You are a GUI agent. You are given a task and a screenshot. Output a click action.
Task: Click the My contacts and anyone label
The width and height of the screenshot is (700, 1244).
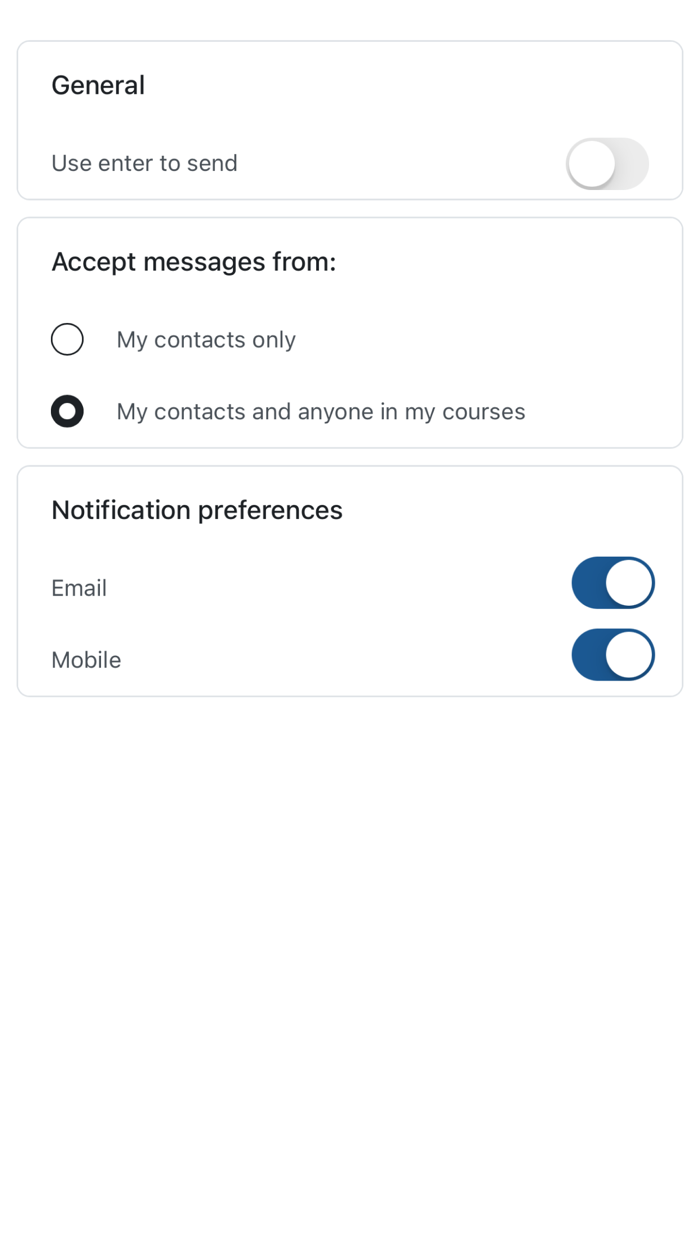(320, 411)
